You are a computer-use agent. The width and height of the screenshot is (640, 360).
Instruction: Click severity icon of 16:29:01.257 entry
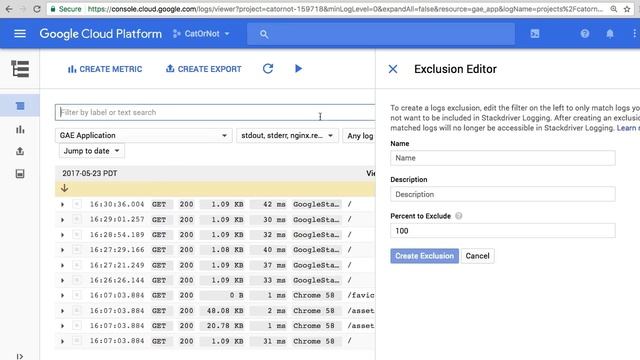point(77,220)
